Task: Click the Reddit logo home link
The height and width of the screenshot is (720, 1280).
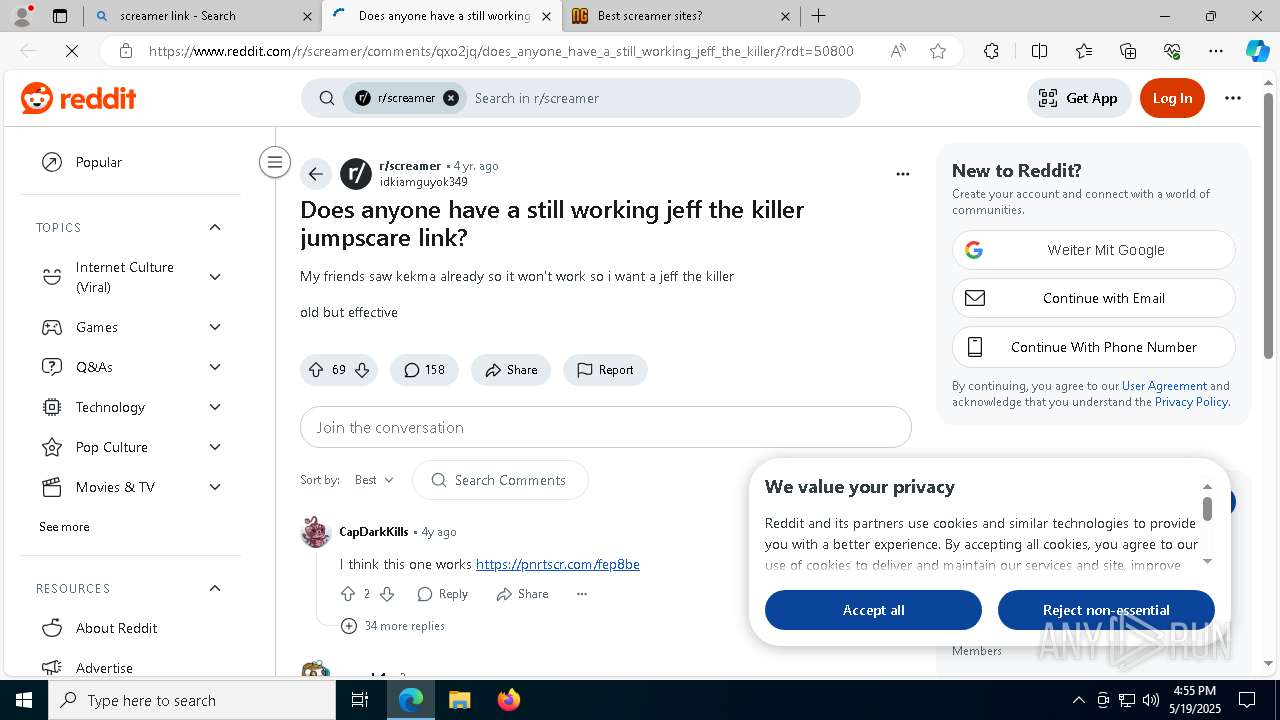Action: tap(78, 98)
